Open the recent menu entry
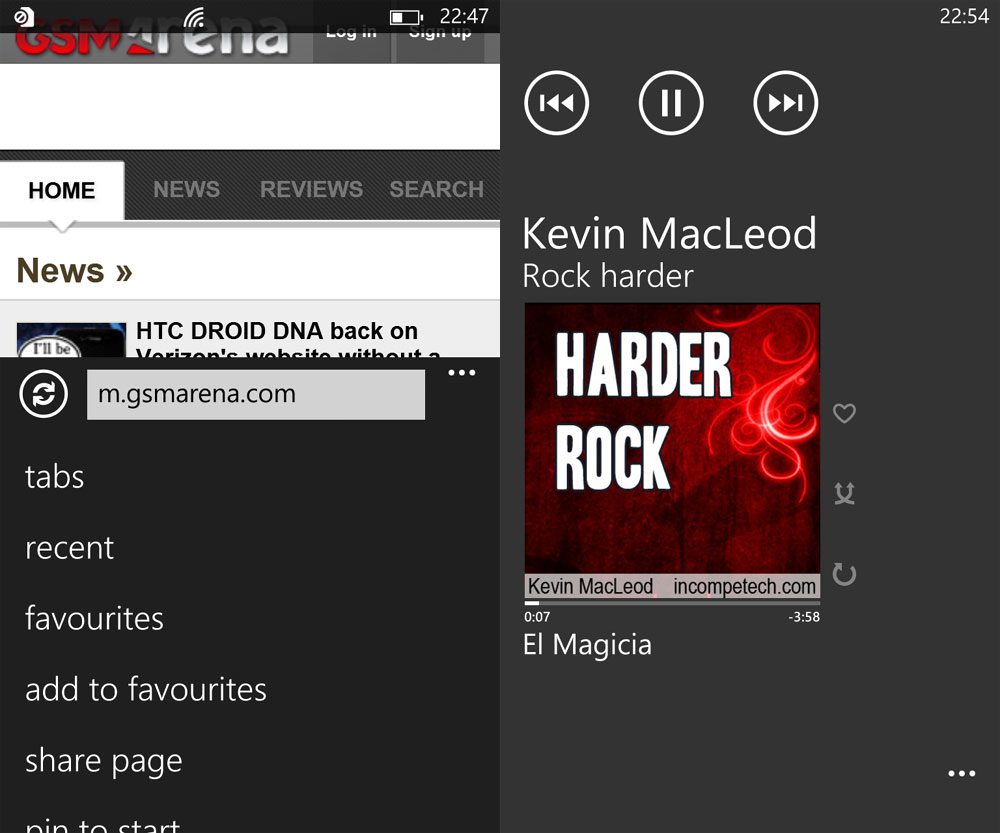 (x=70, y=548)
